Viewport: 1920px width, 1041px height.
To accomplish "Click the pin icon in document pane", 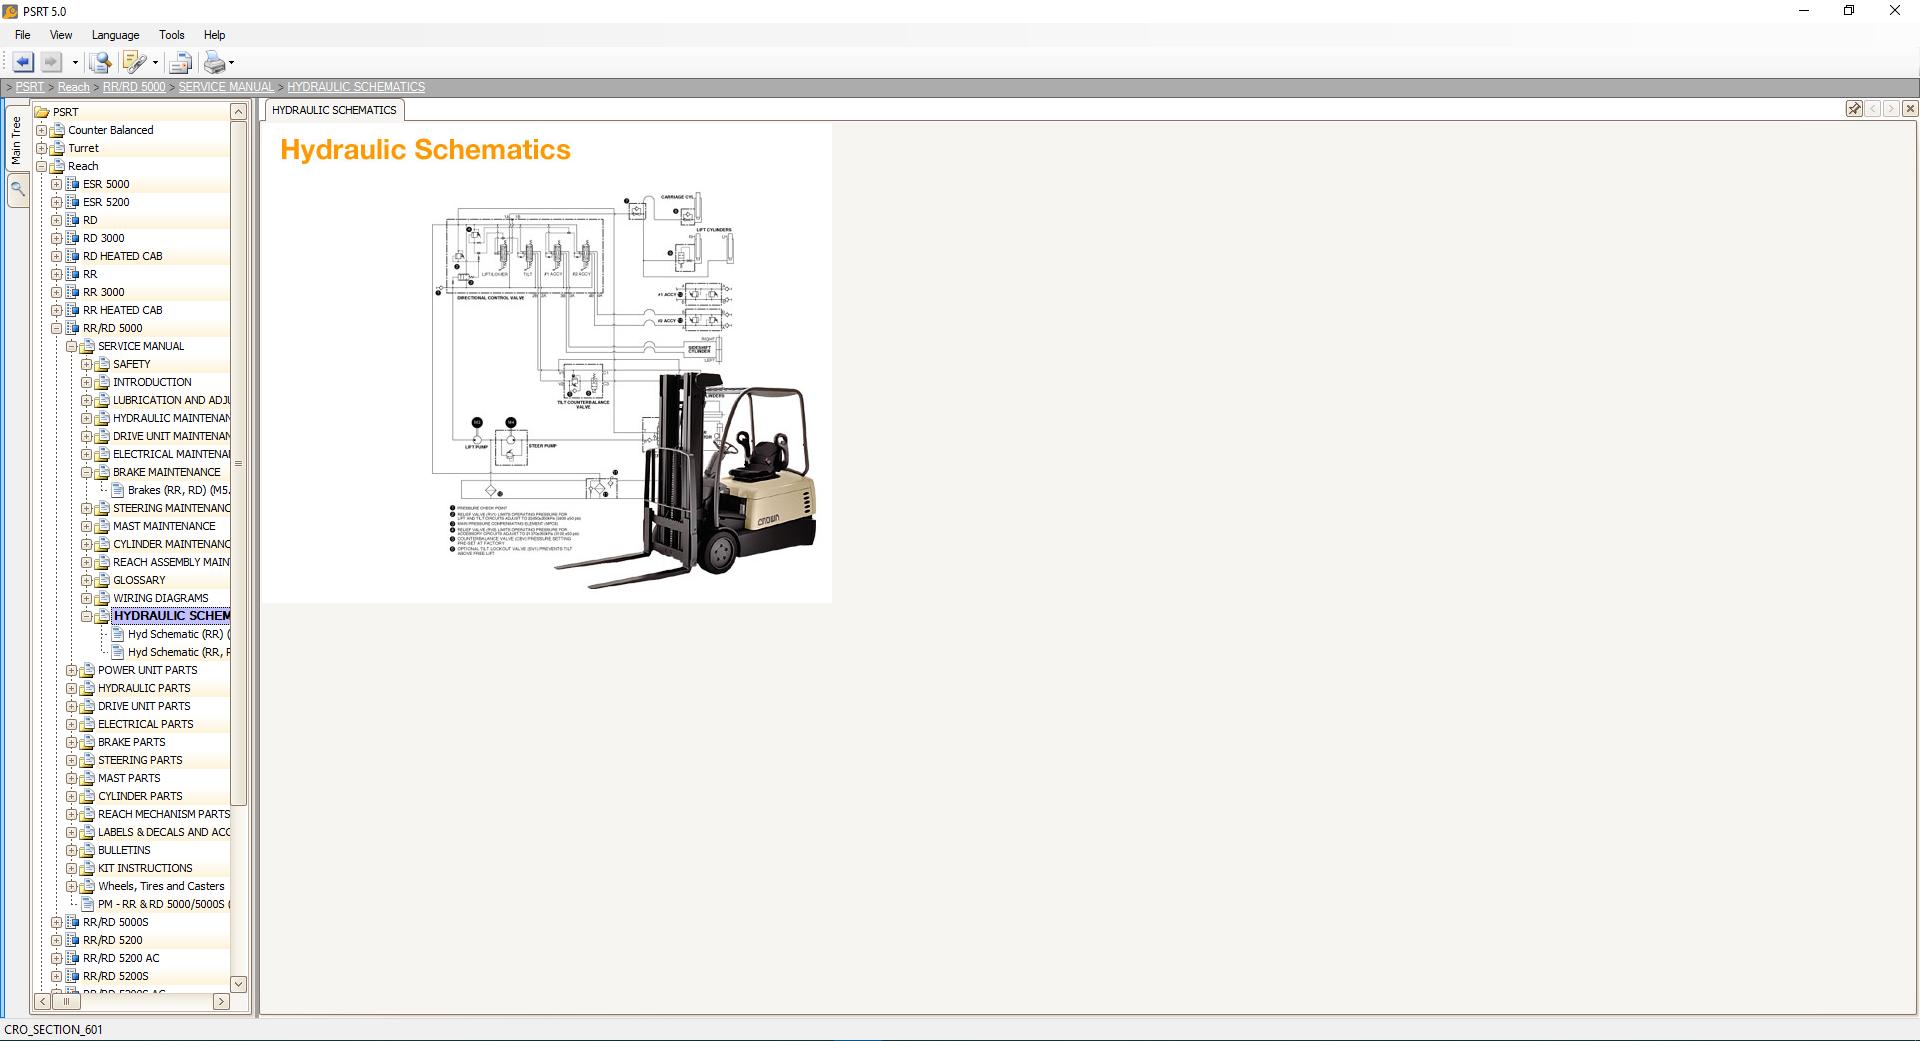I will click(x=1854, y=109).
